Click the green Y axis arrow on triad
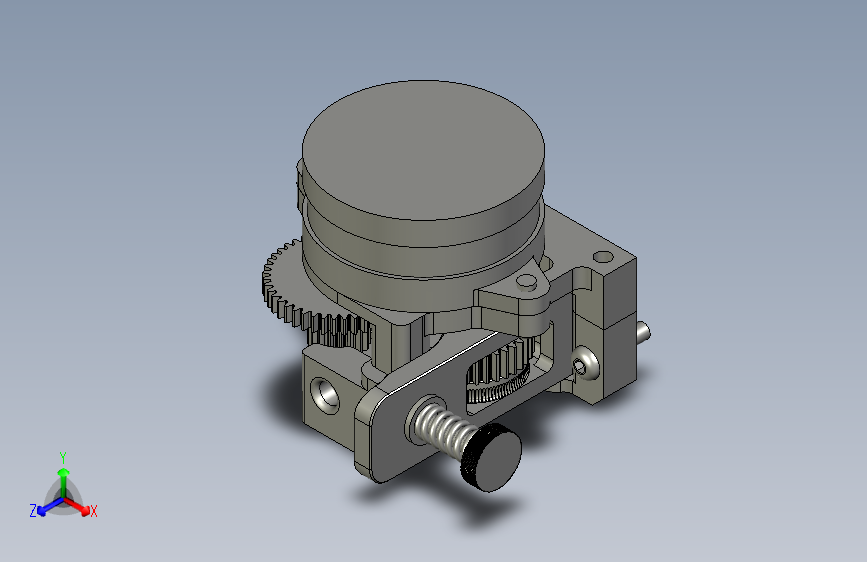 (64, 481)
